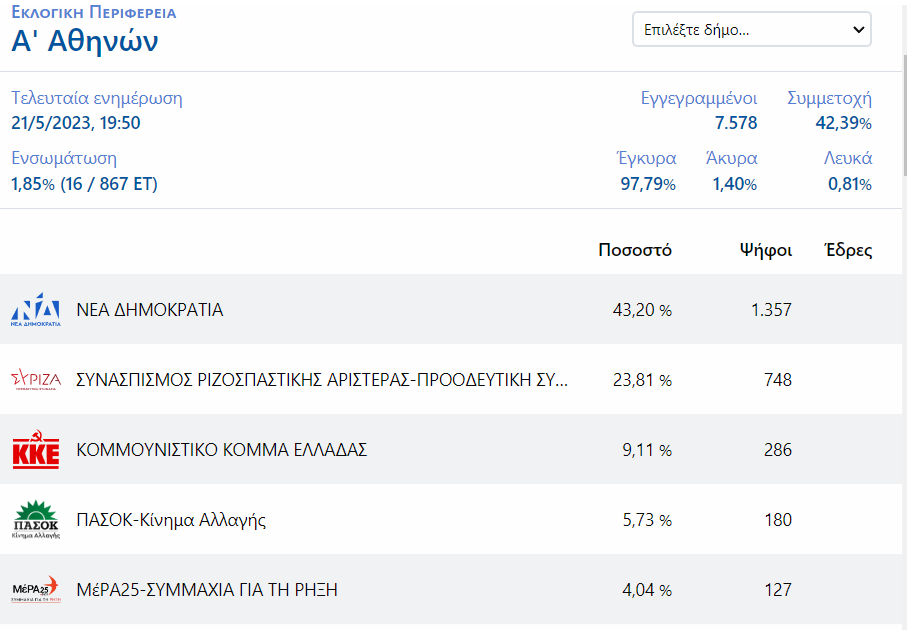
Task: Click the 1,85% (16 / 867 ΕΤ) value
Action: point(84,184)
